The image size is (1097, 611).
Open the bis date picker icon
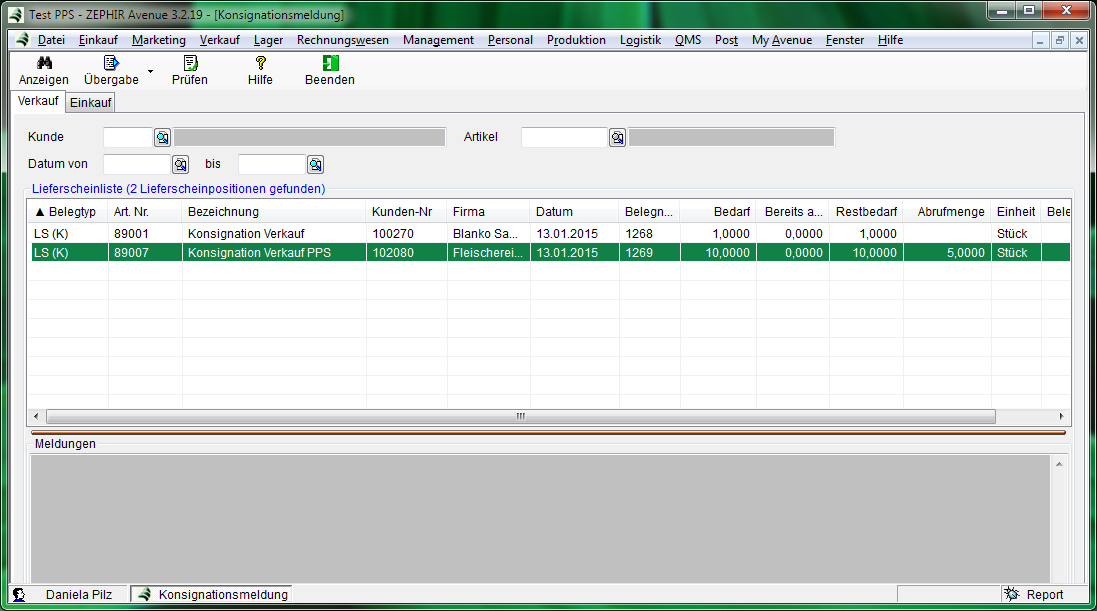(x=316, y=165)
